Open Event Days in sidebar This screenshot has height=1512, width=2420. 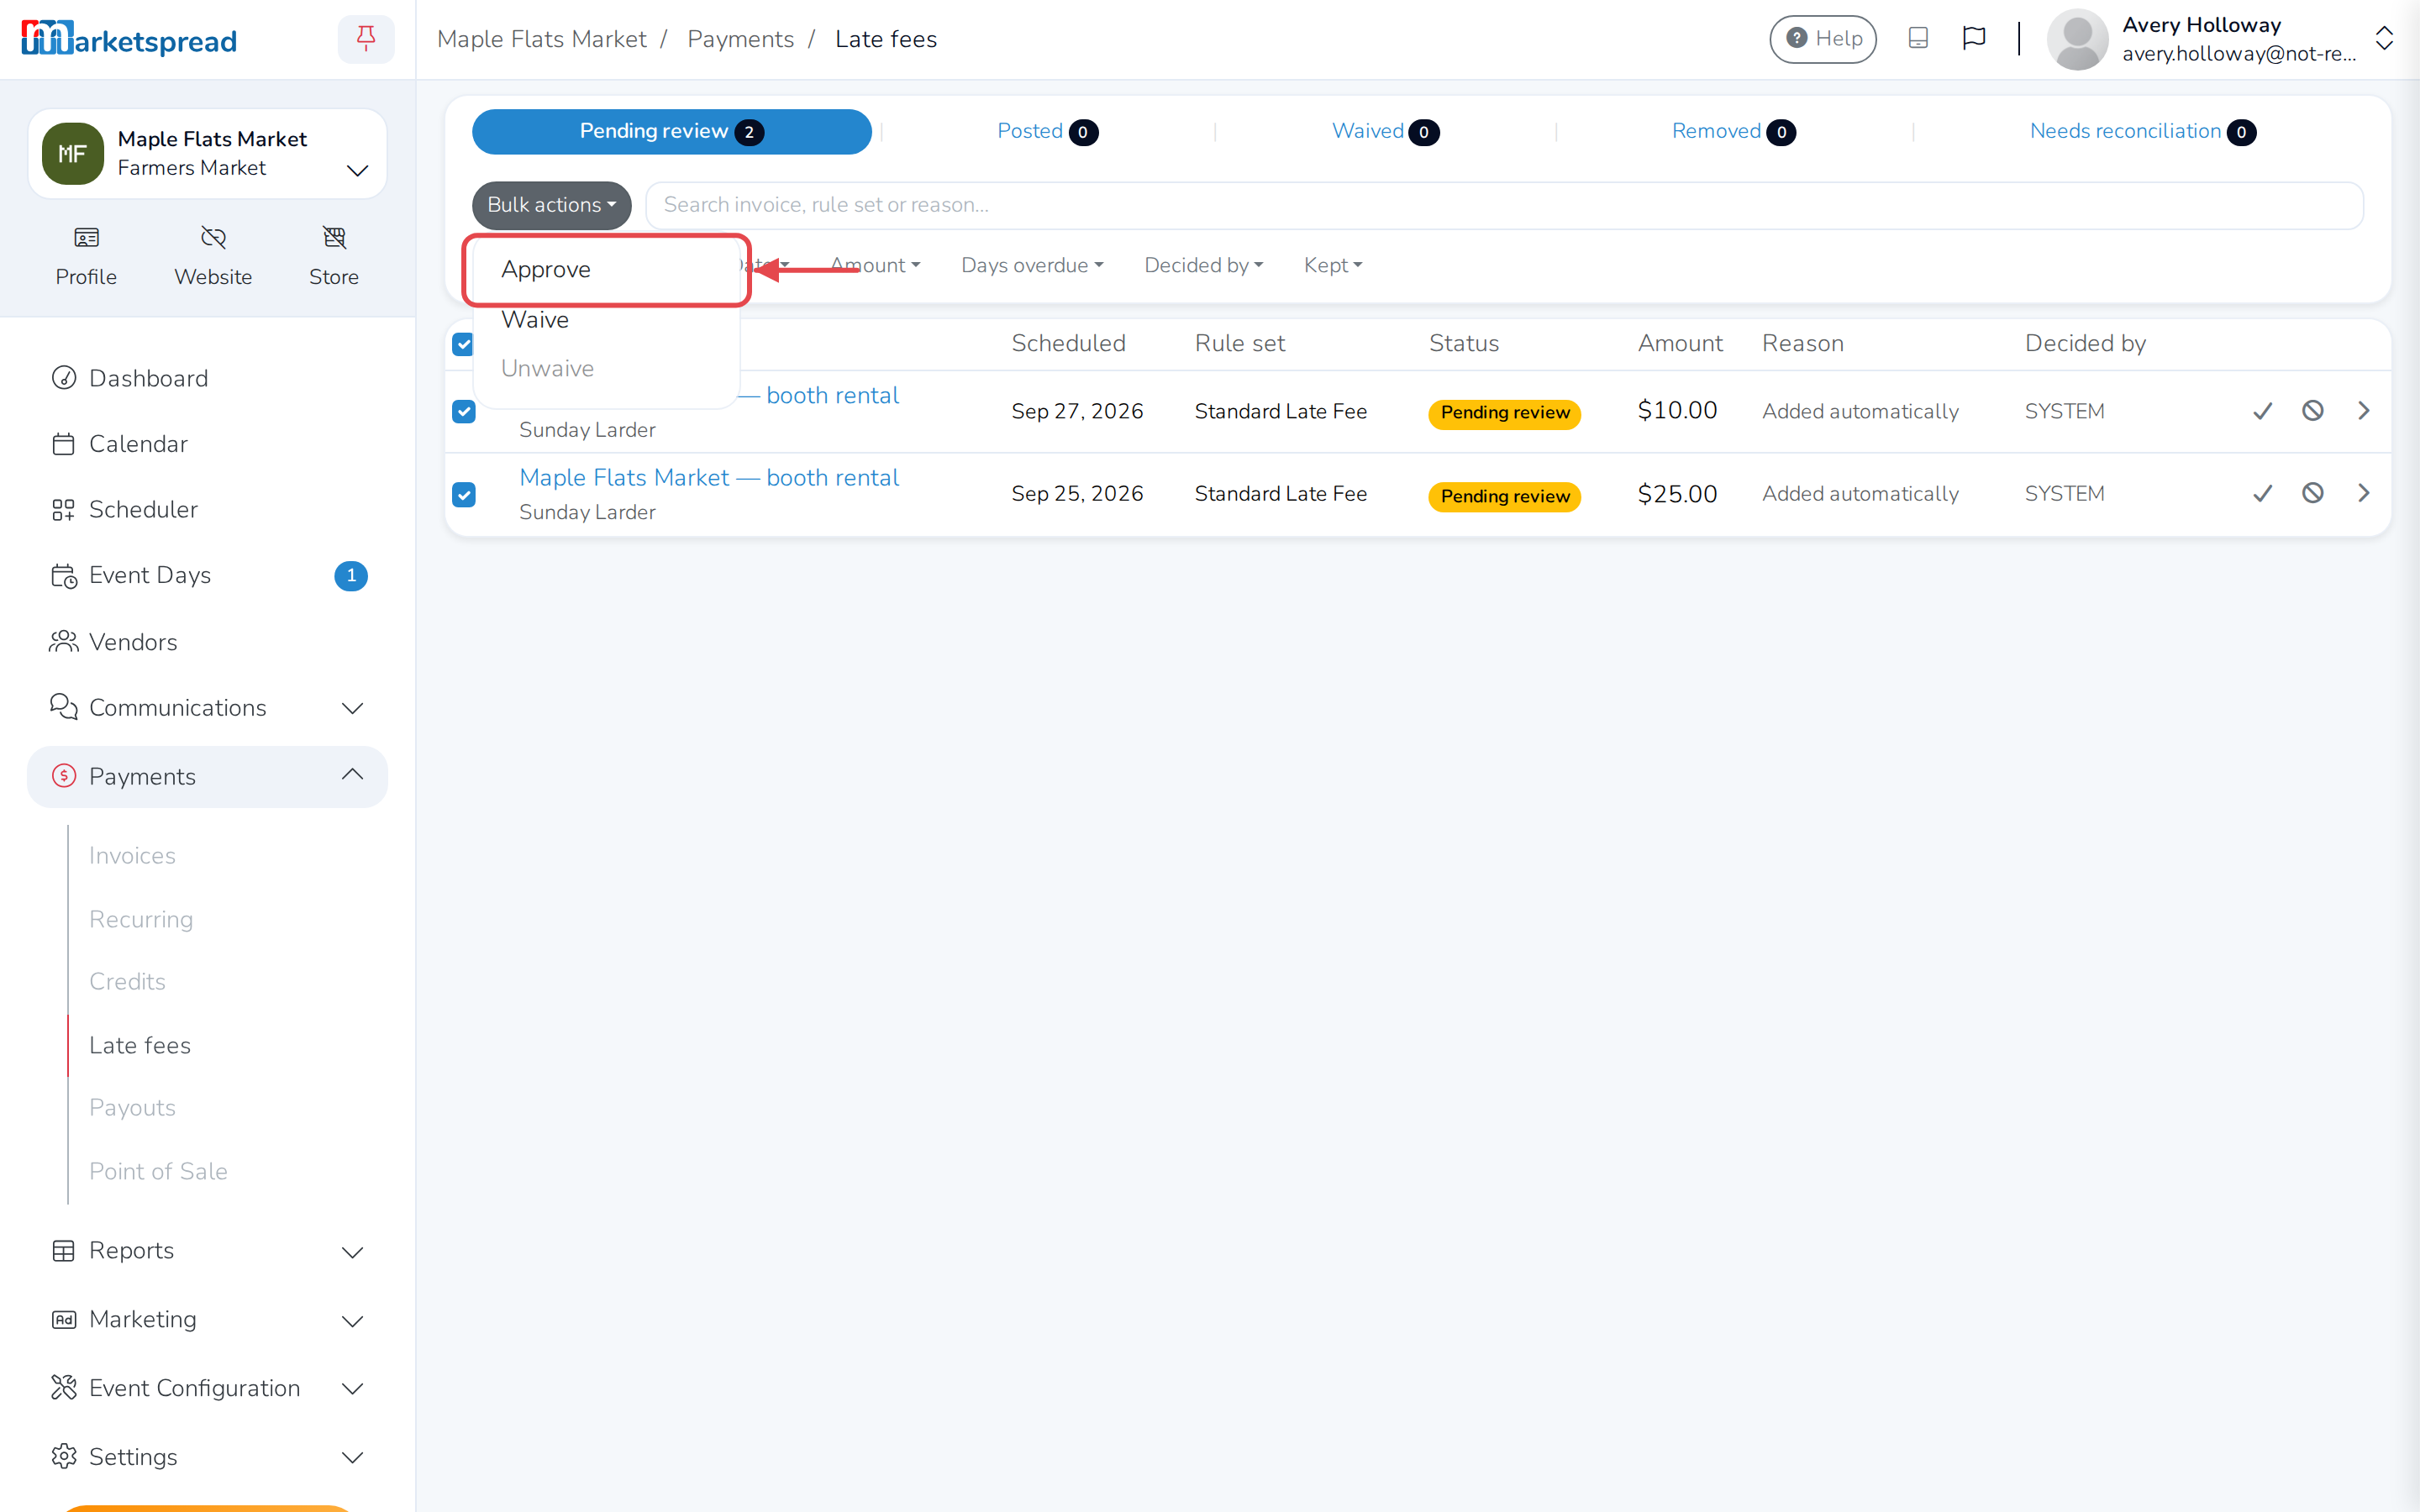point(207,575)
